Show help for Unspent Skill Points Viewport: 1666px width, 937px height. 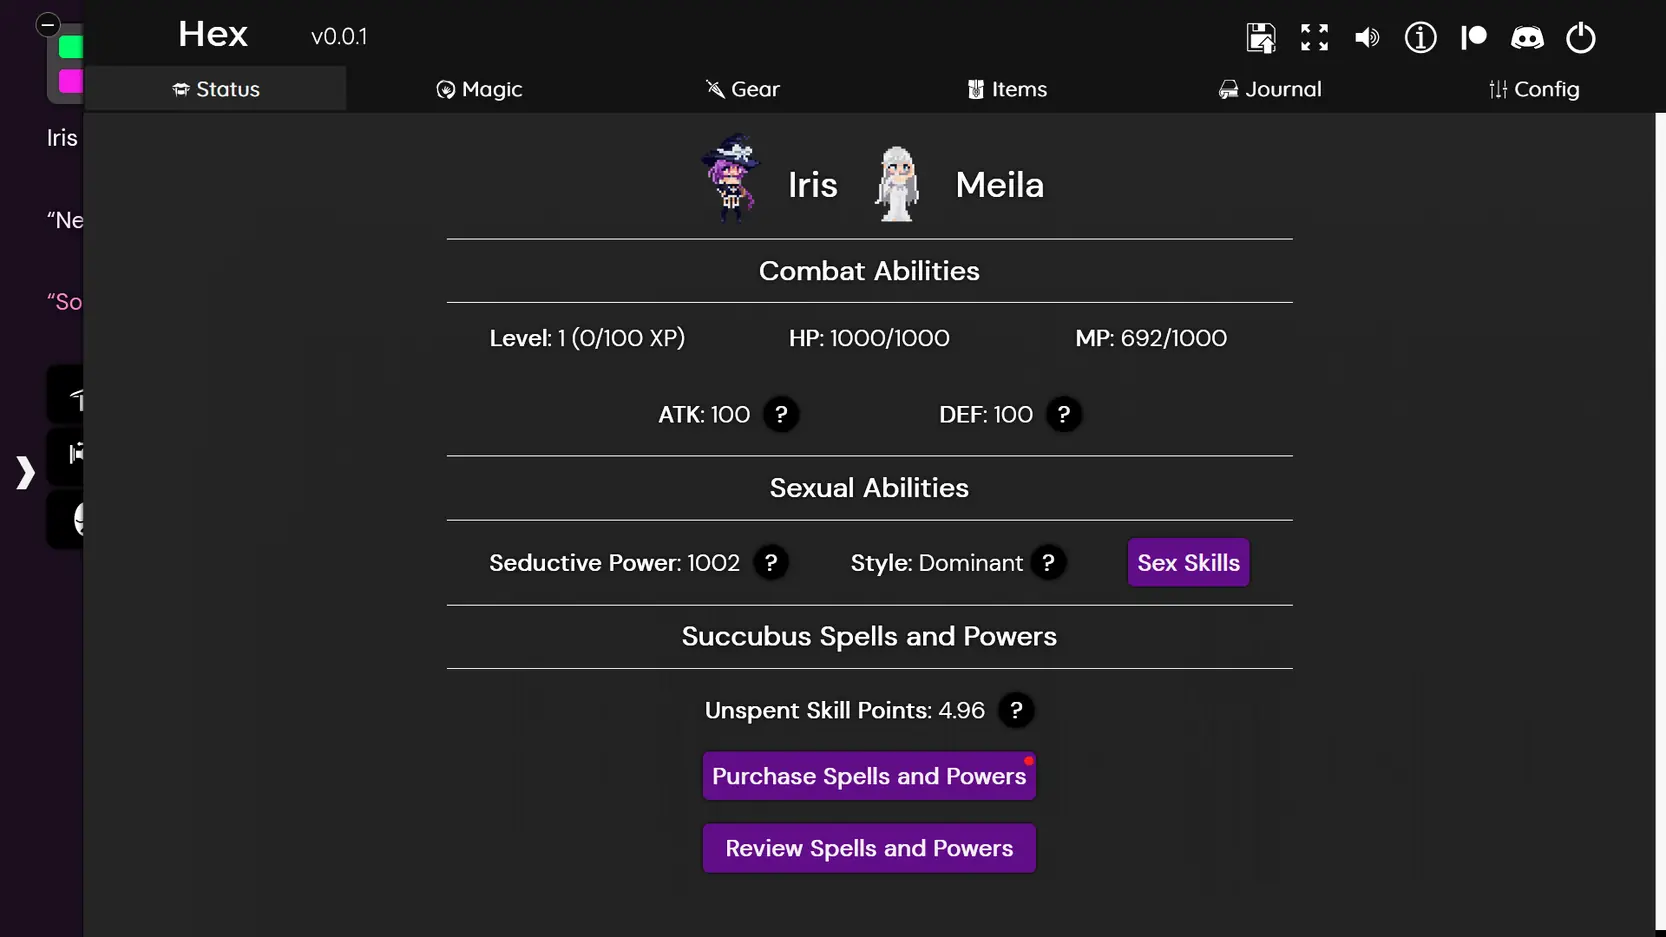coord(1016,710)
